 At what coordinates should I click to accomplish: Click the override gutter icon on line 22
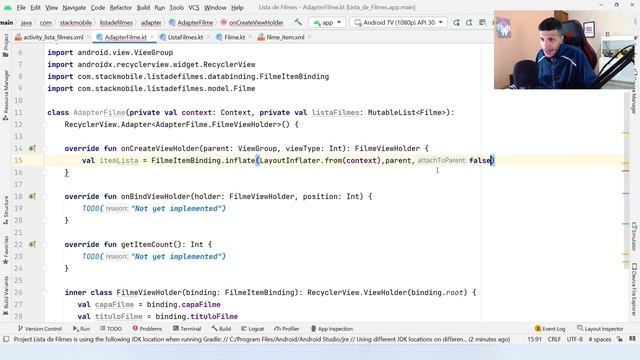click(32, 244)
